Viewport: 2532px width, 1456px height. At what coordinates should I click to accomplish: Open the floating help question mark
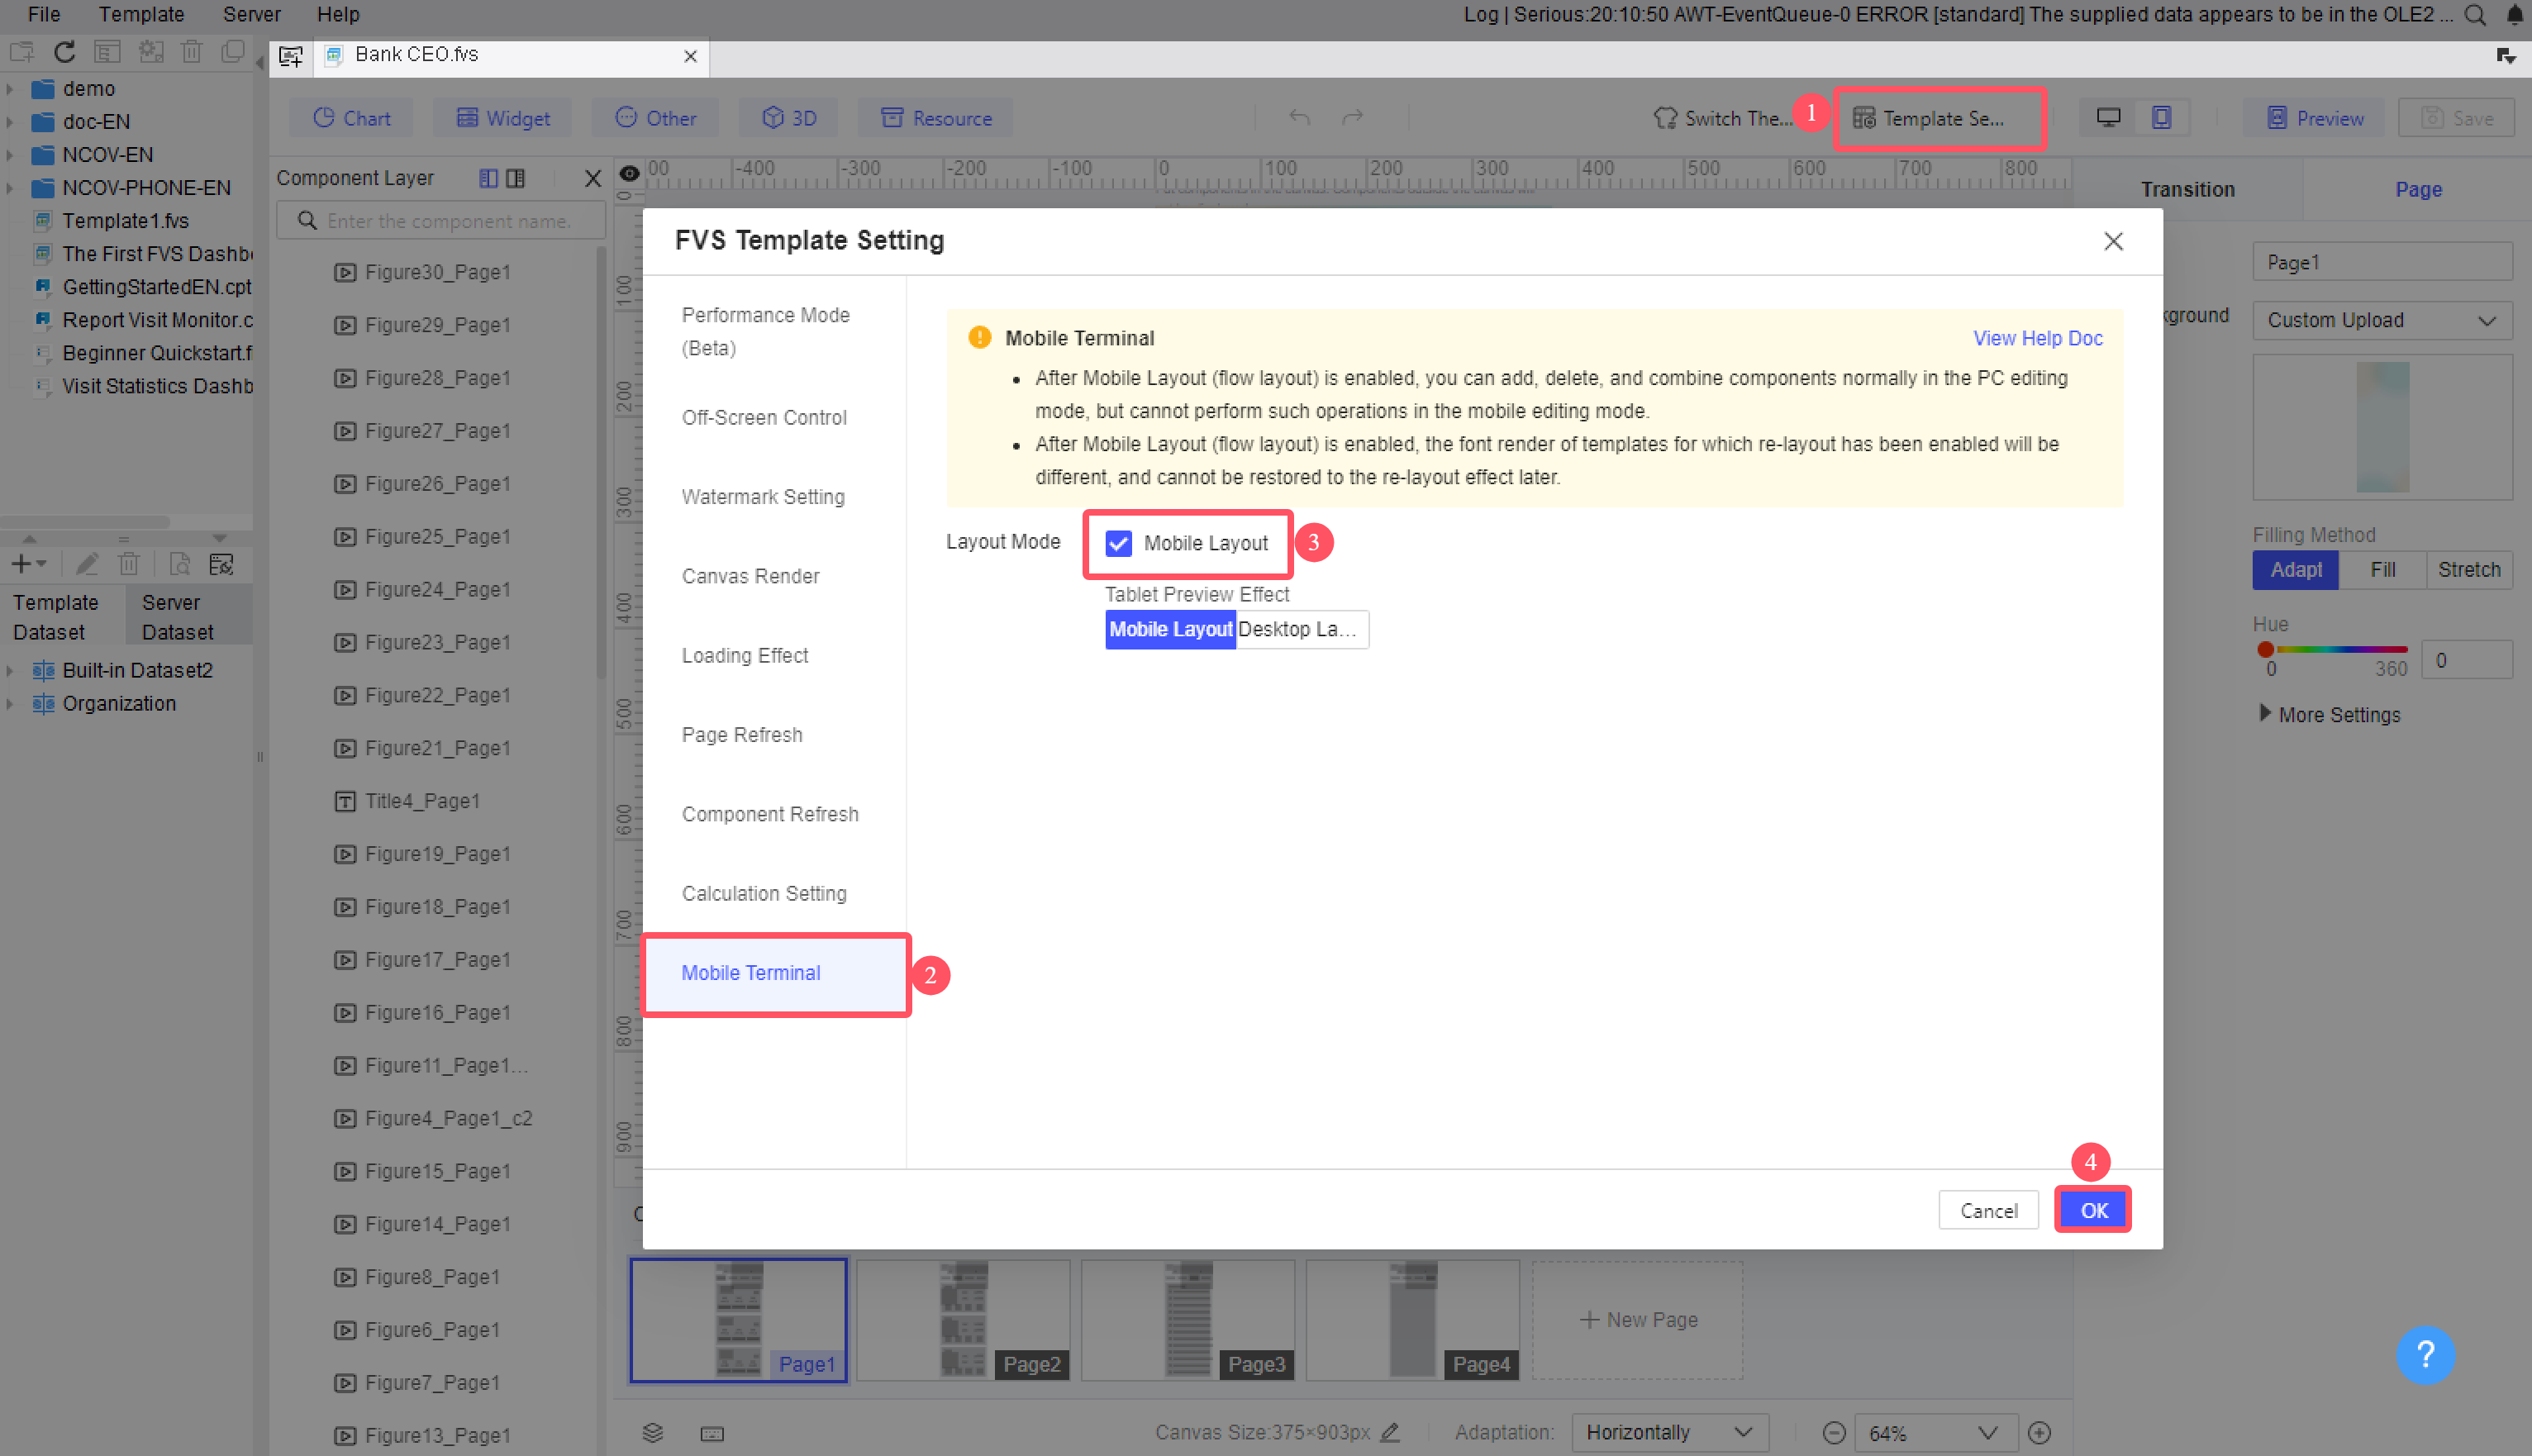2426,1355
